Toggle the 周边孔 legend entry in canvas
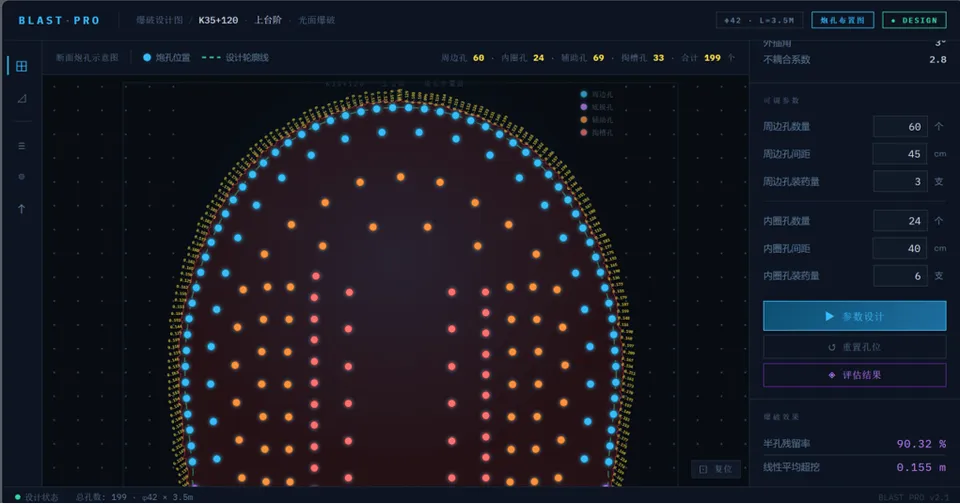This screenshot has width=960, height=504. pos(597,94)
